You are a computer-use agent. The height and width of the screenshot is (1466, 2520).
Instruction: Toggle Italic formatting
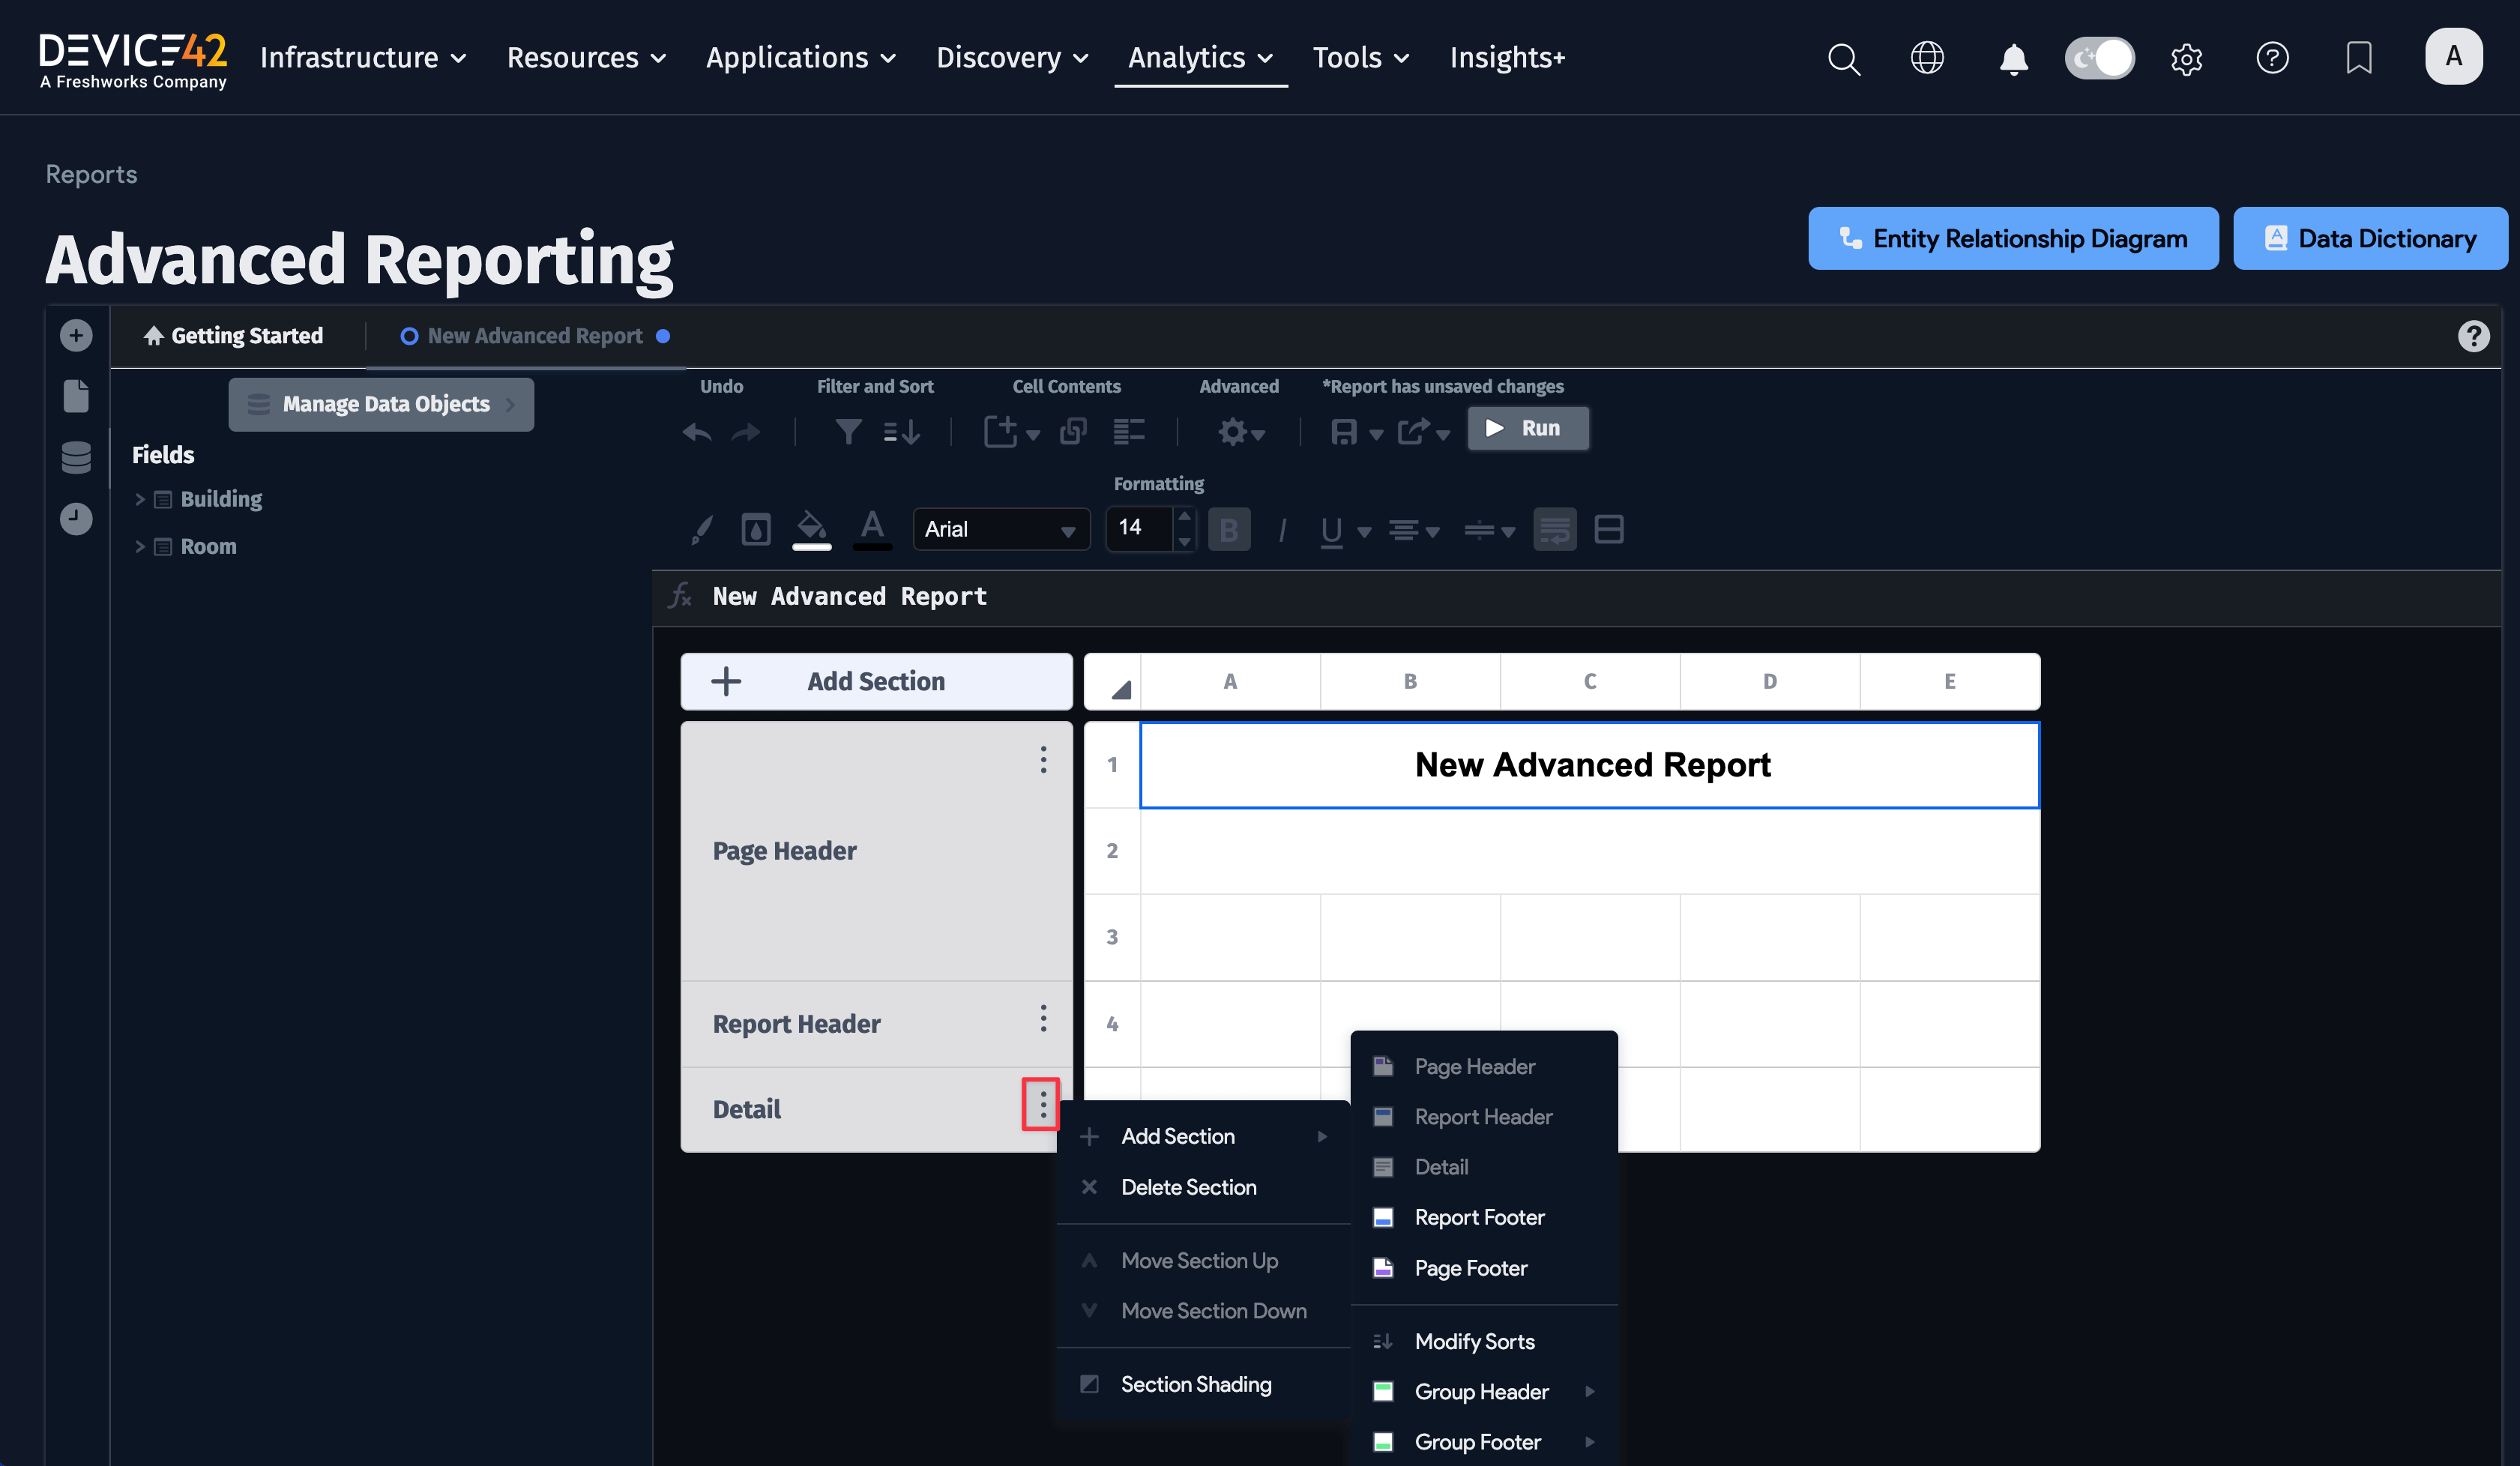coord(1282,529)
